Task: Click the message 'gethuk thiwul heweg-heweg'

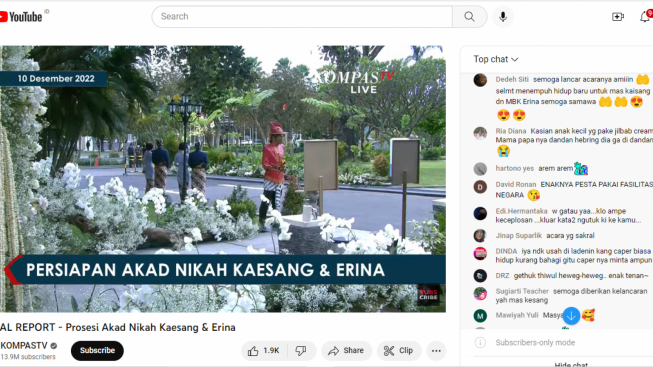Action: [x=581, y=275]
